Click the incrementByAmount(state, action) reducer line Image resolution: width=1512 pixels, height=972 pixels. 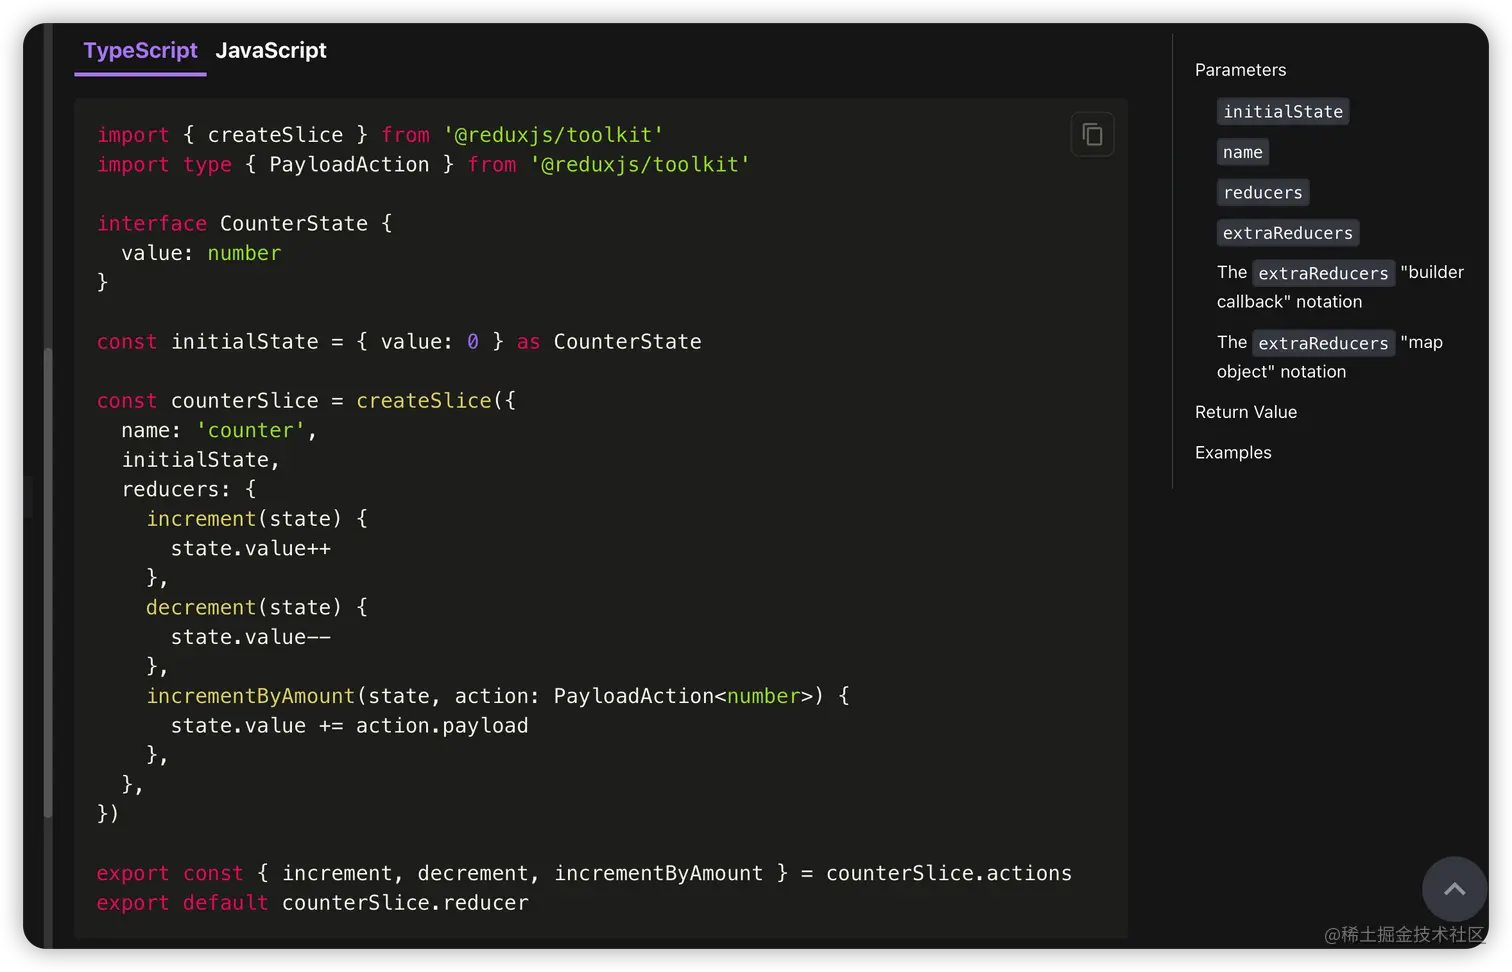(498, 696)
